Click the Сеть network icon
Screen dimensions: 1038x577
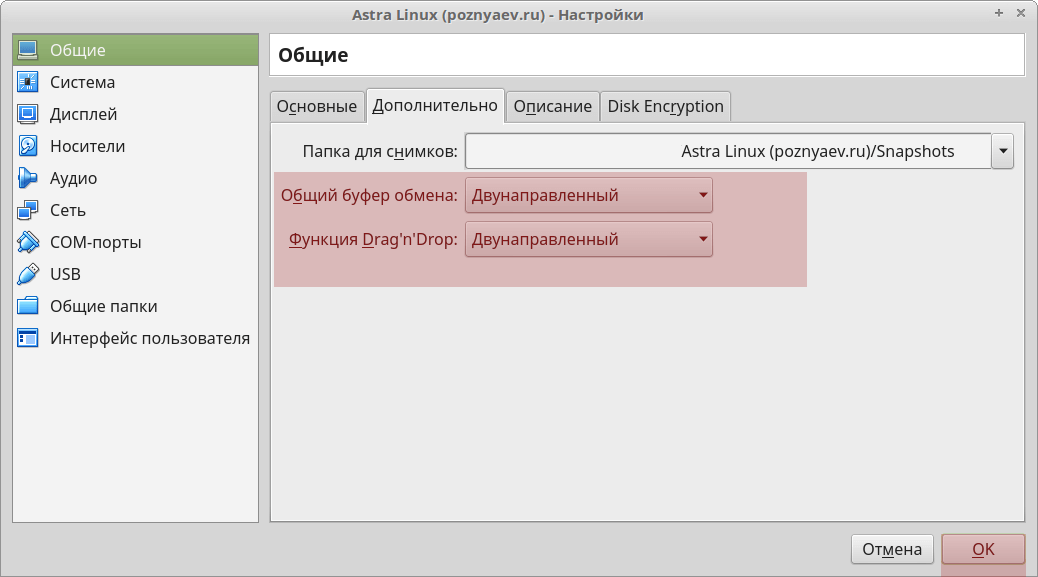28,210
